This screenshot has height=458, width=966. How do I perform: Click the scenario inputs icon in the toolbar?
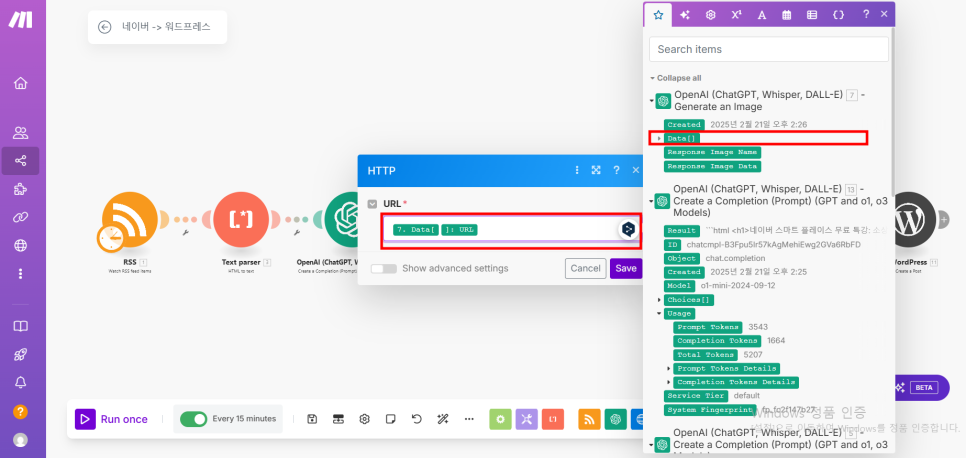pyautogui.click(x=338, y=419)
